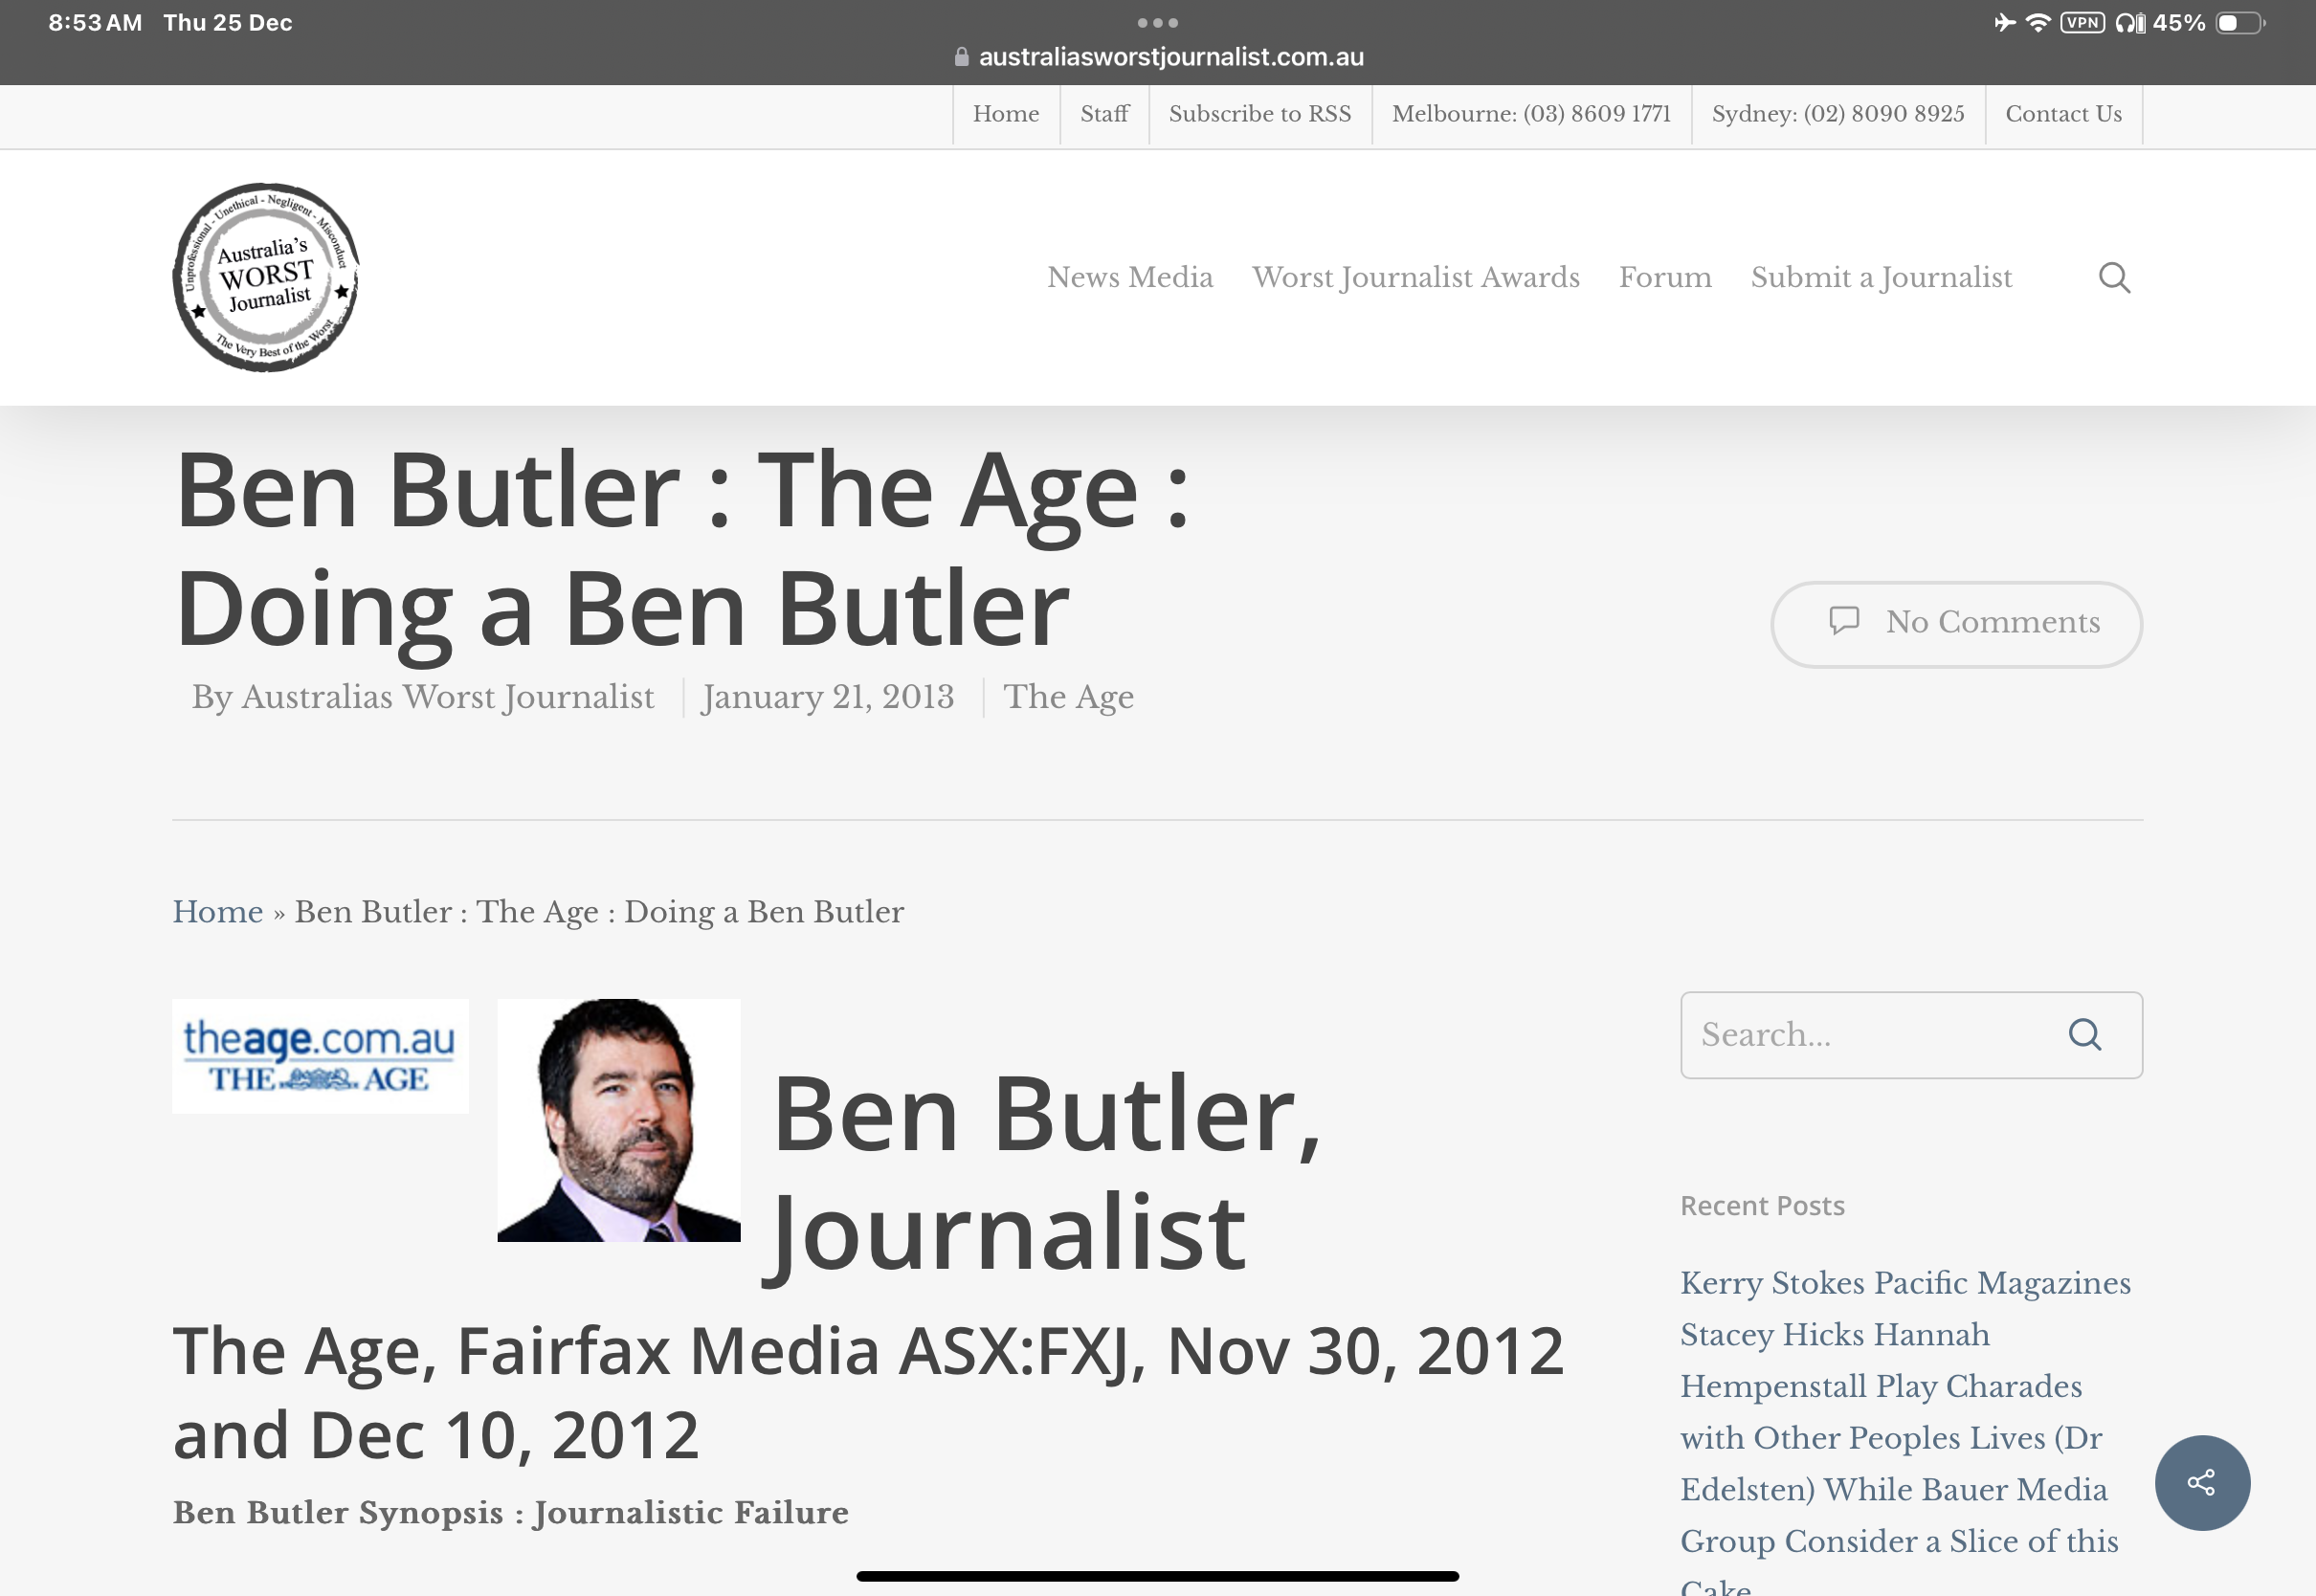Open Submit a Journalist page
This screenshot has height=1596, width=2316.
(x=1880, y=277)
